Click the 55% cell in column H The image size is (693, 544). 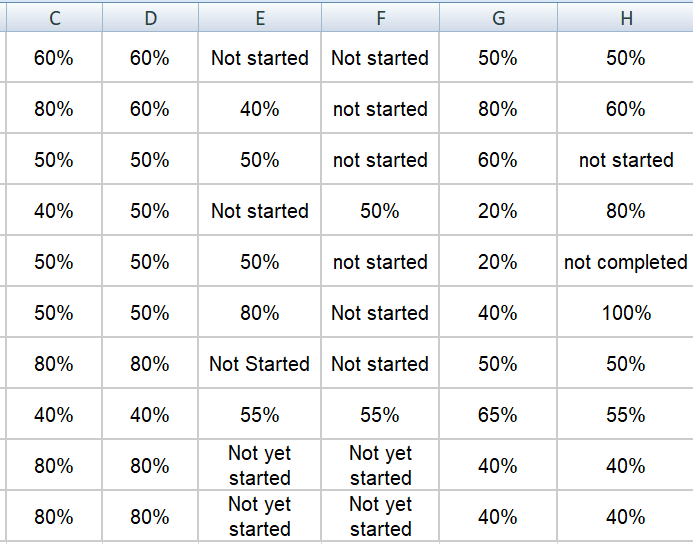pyautogui.click(x=625, y=415)
